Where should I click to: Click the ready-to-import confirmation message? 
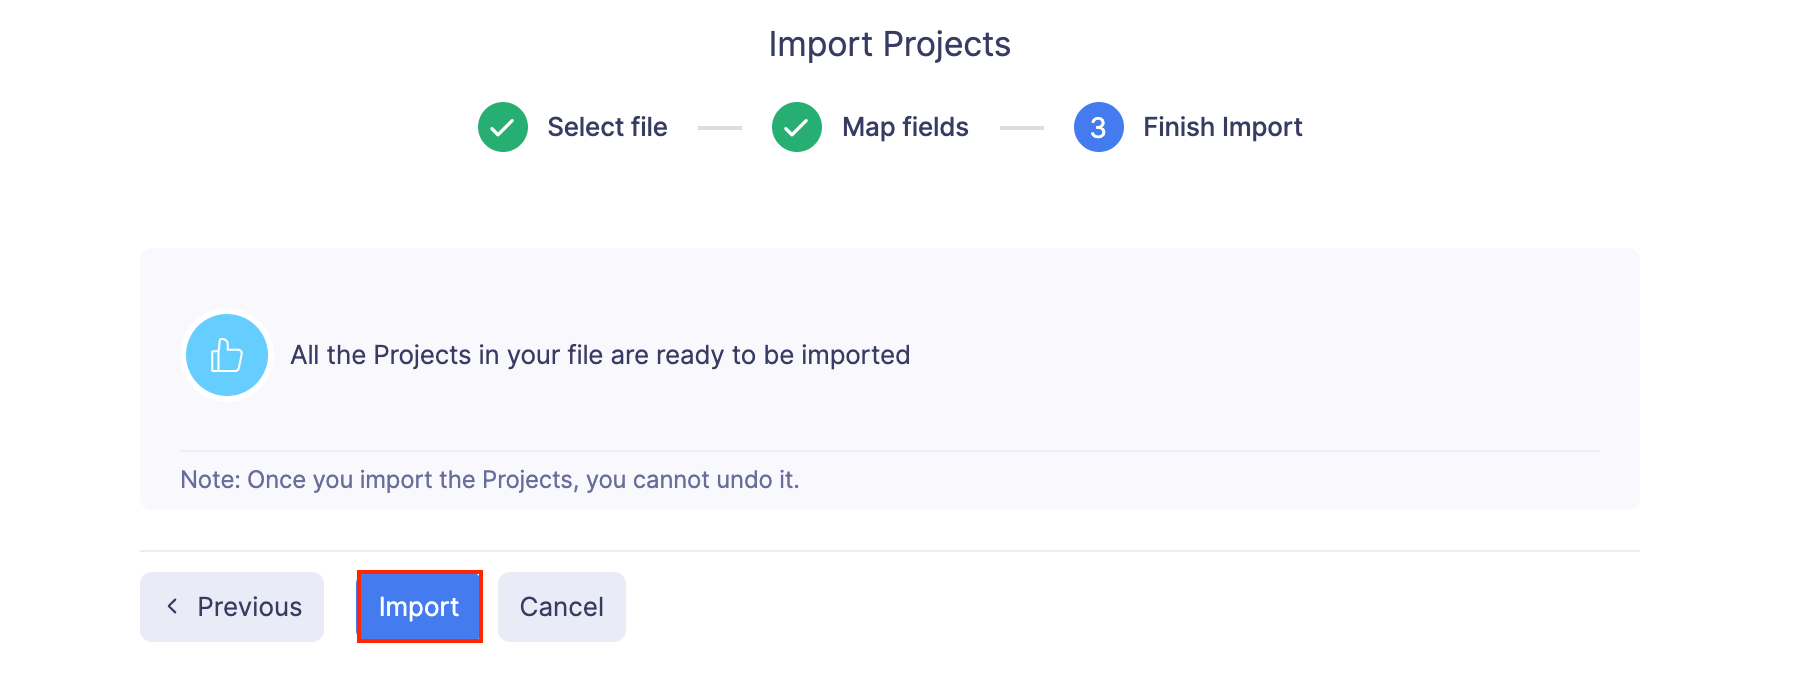tap(600, 354)
